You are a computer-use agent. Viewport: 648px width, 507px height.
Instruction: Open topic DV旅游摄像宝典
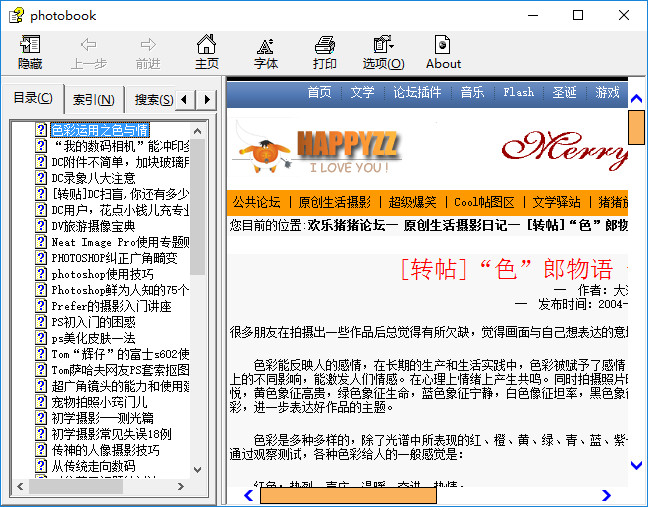(x=93, y=226)
